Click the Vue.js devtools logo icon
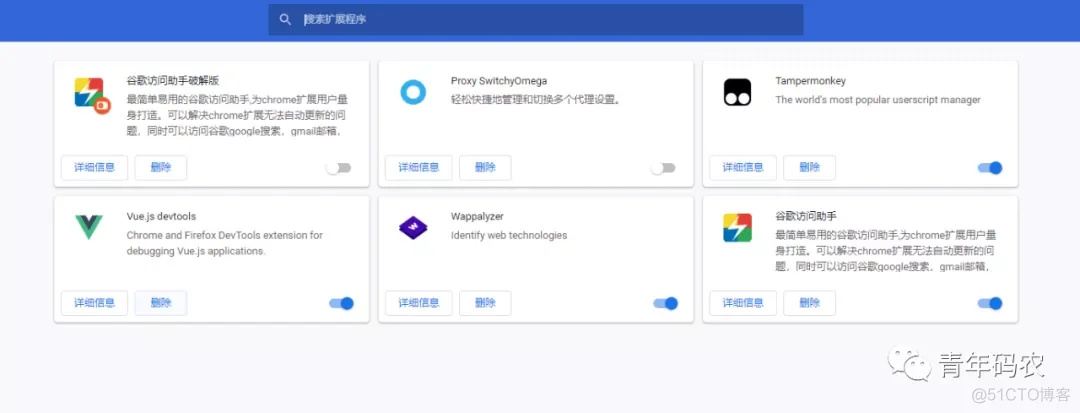 89,227
